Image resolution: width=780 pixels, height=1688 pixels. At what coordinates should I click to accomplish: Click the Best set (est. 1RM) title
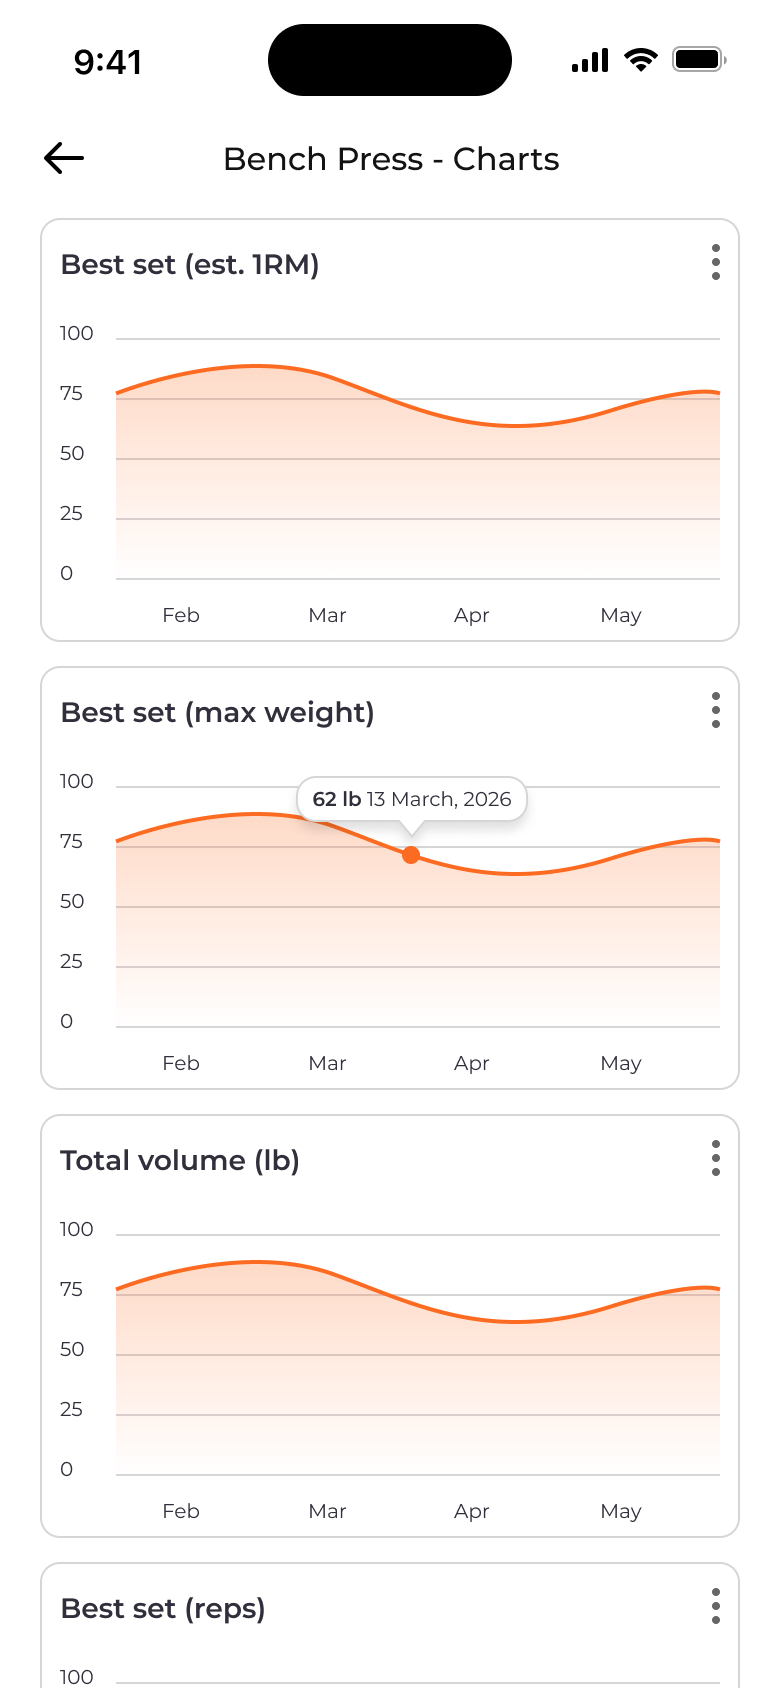190,265
